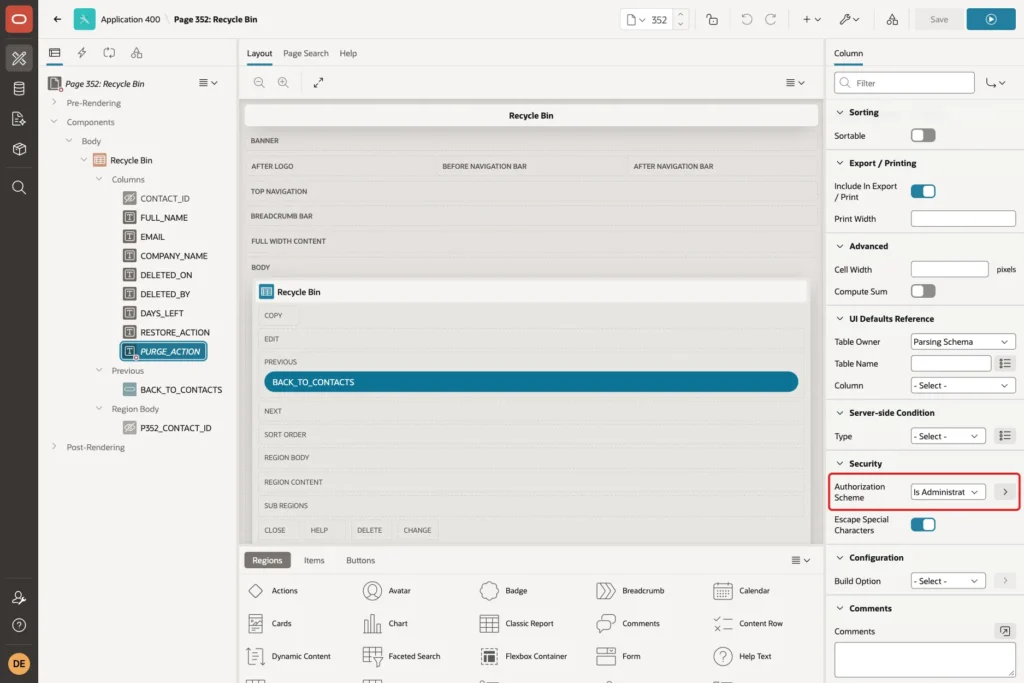Switch to the Rendering tree tab icon

55,53
